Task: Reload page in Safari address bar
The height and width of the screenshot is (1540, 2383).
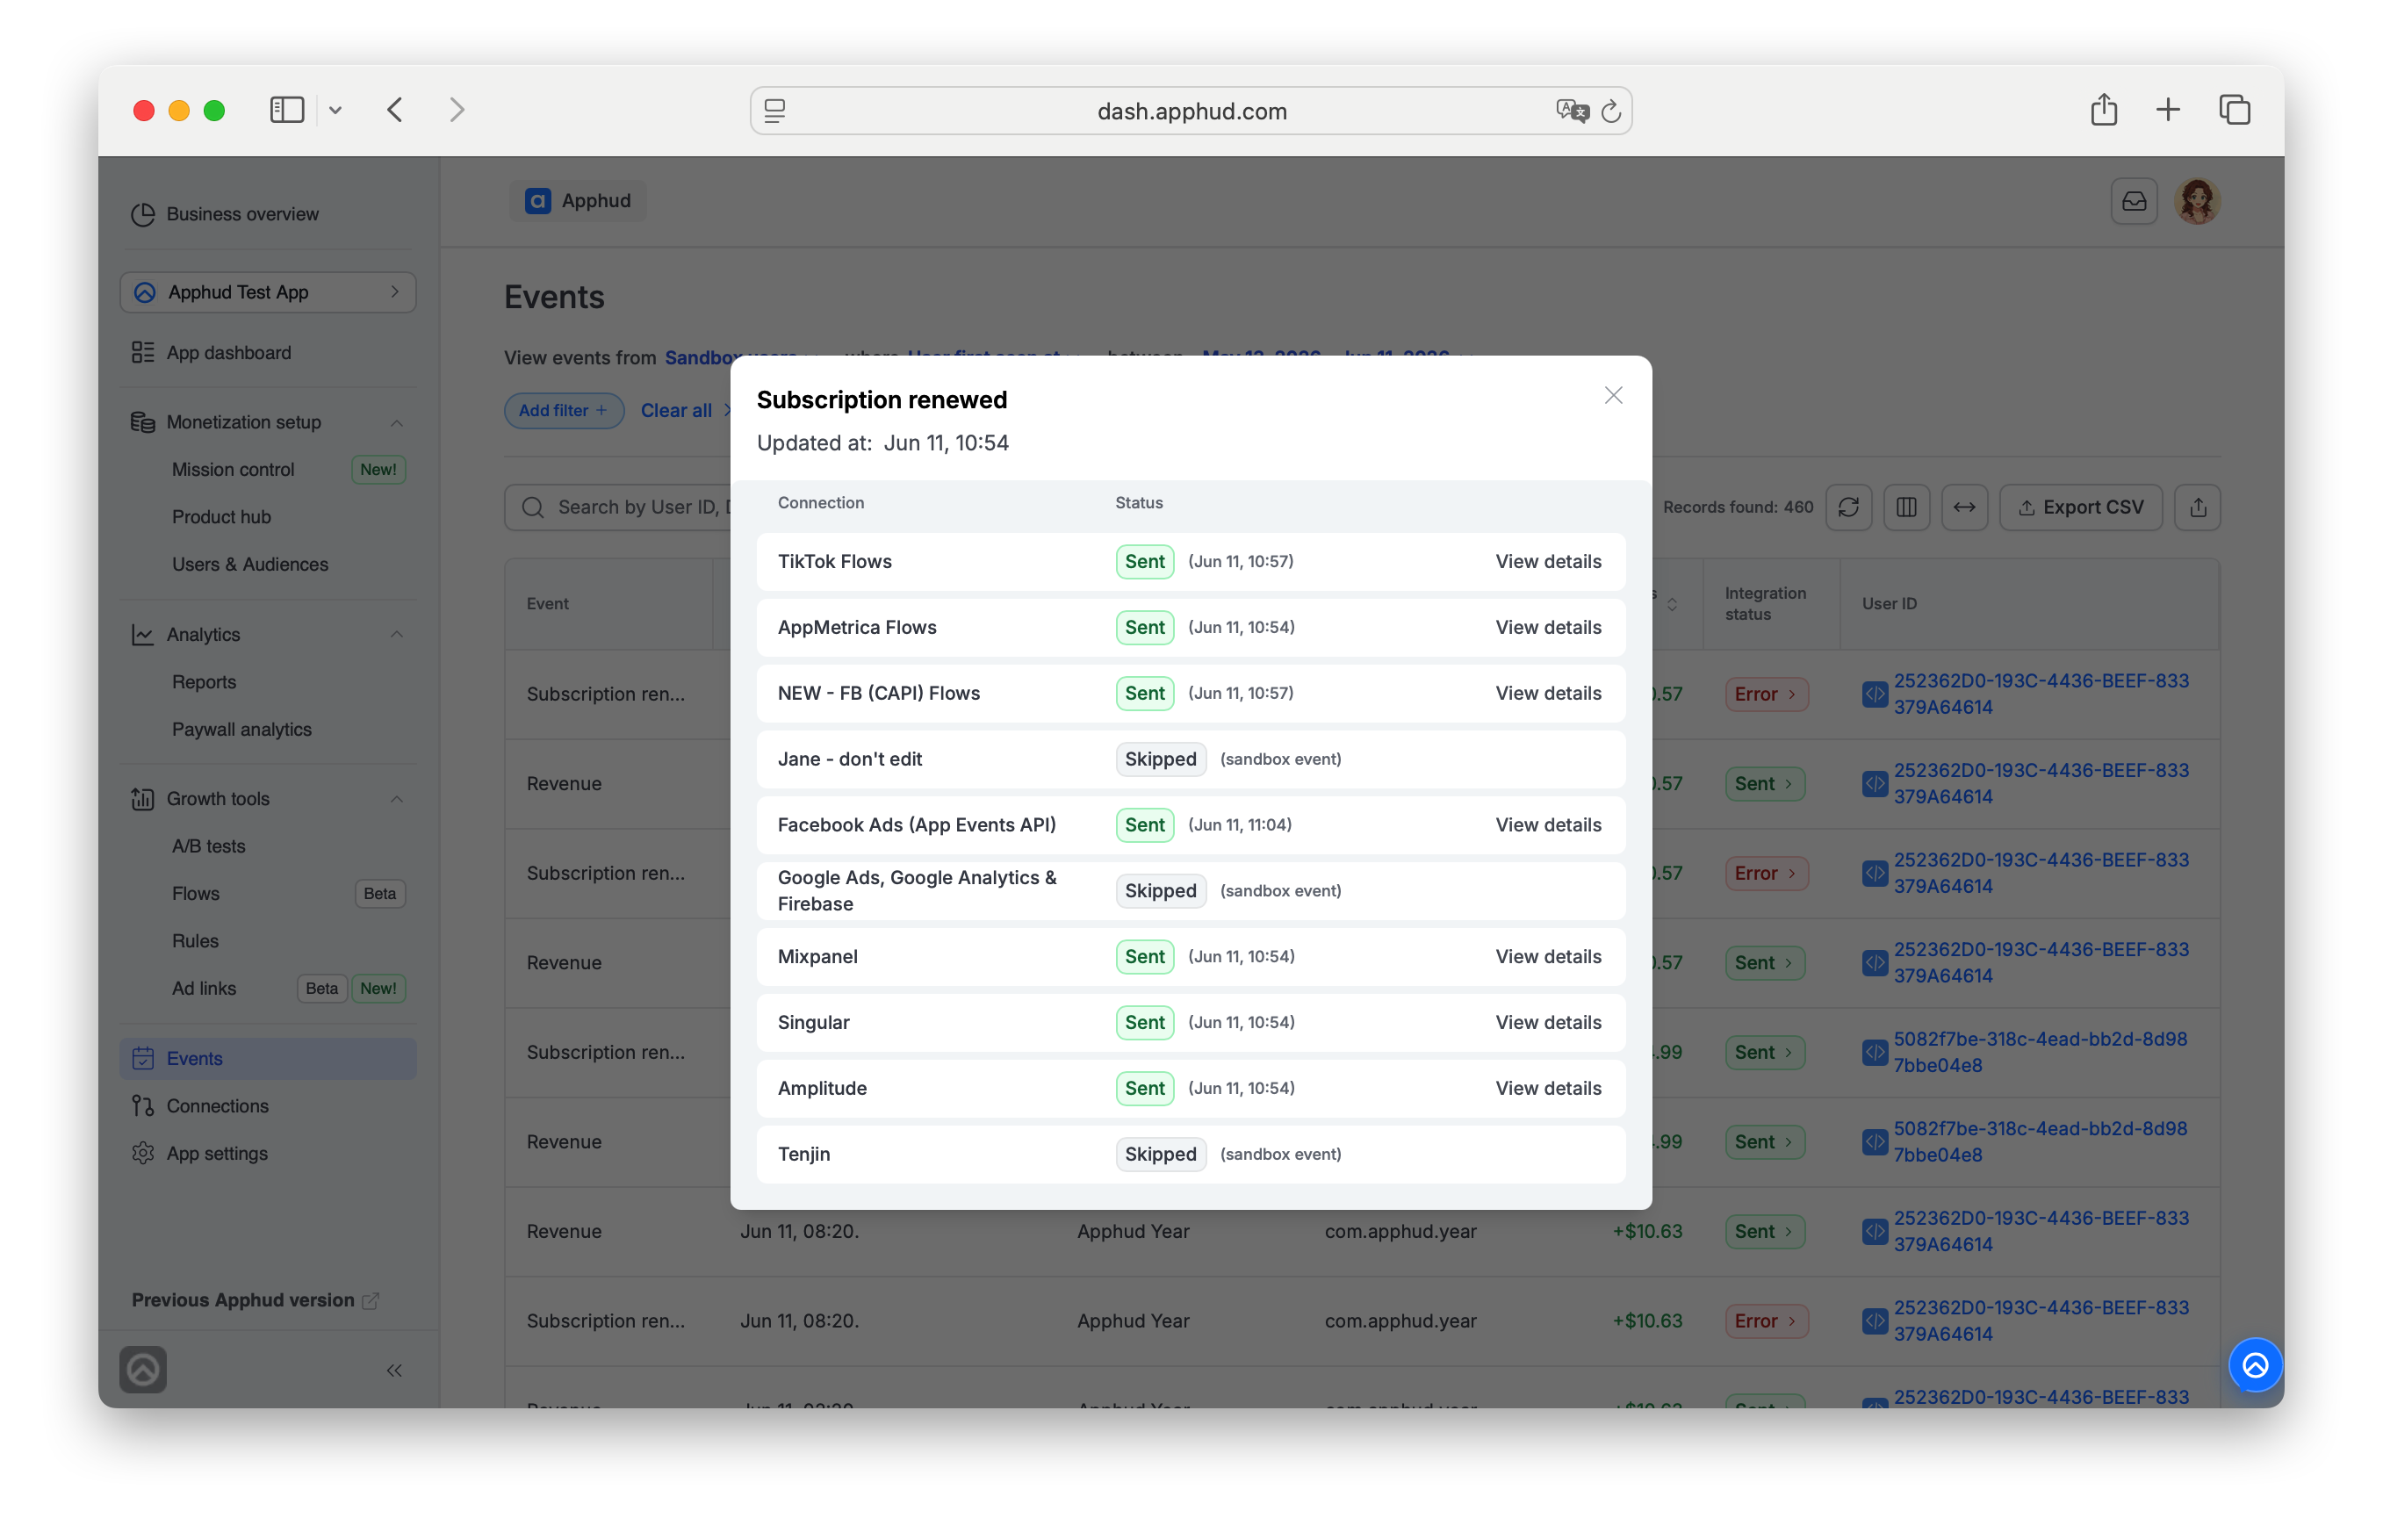Action: coord(1610,111)
